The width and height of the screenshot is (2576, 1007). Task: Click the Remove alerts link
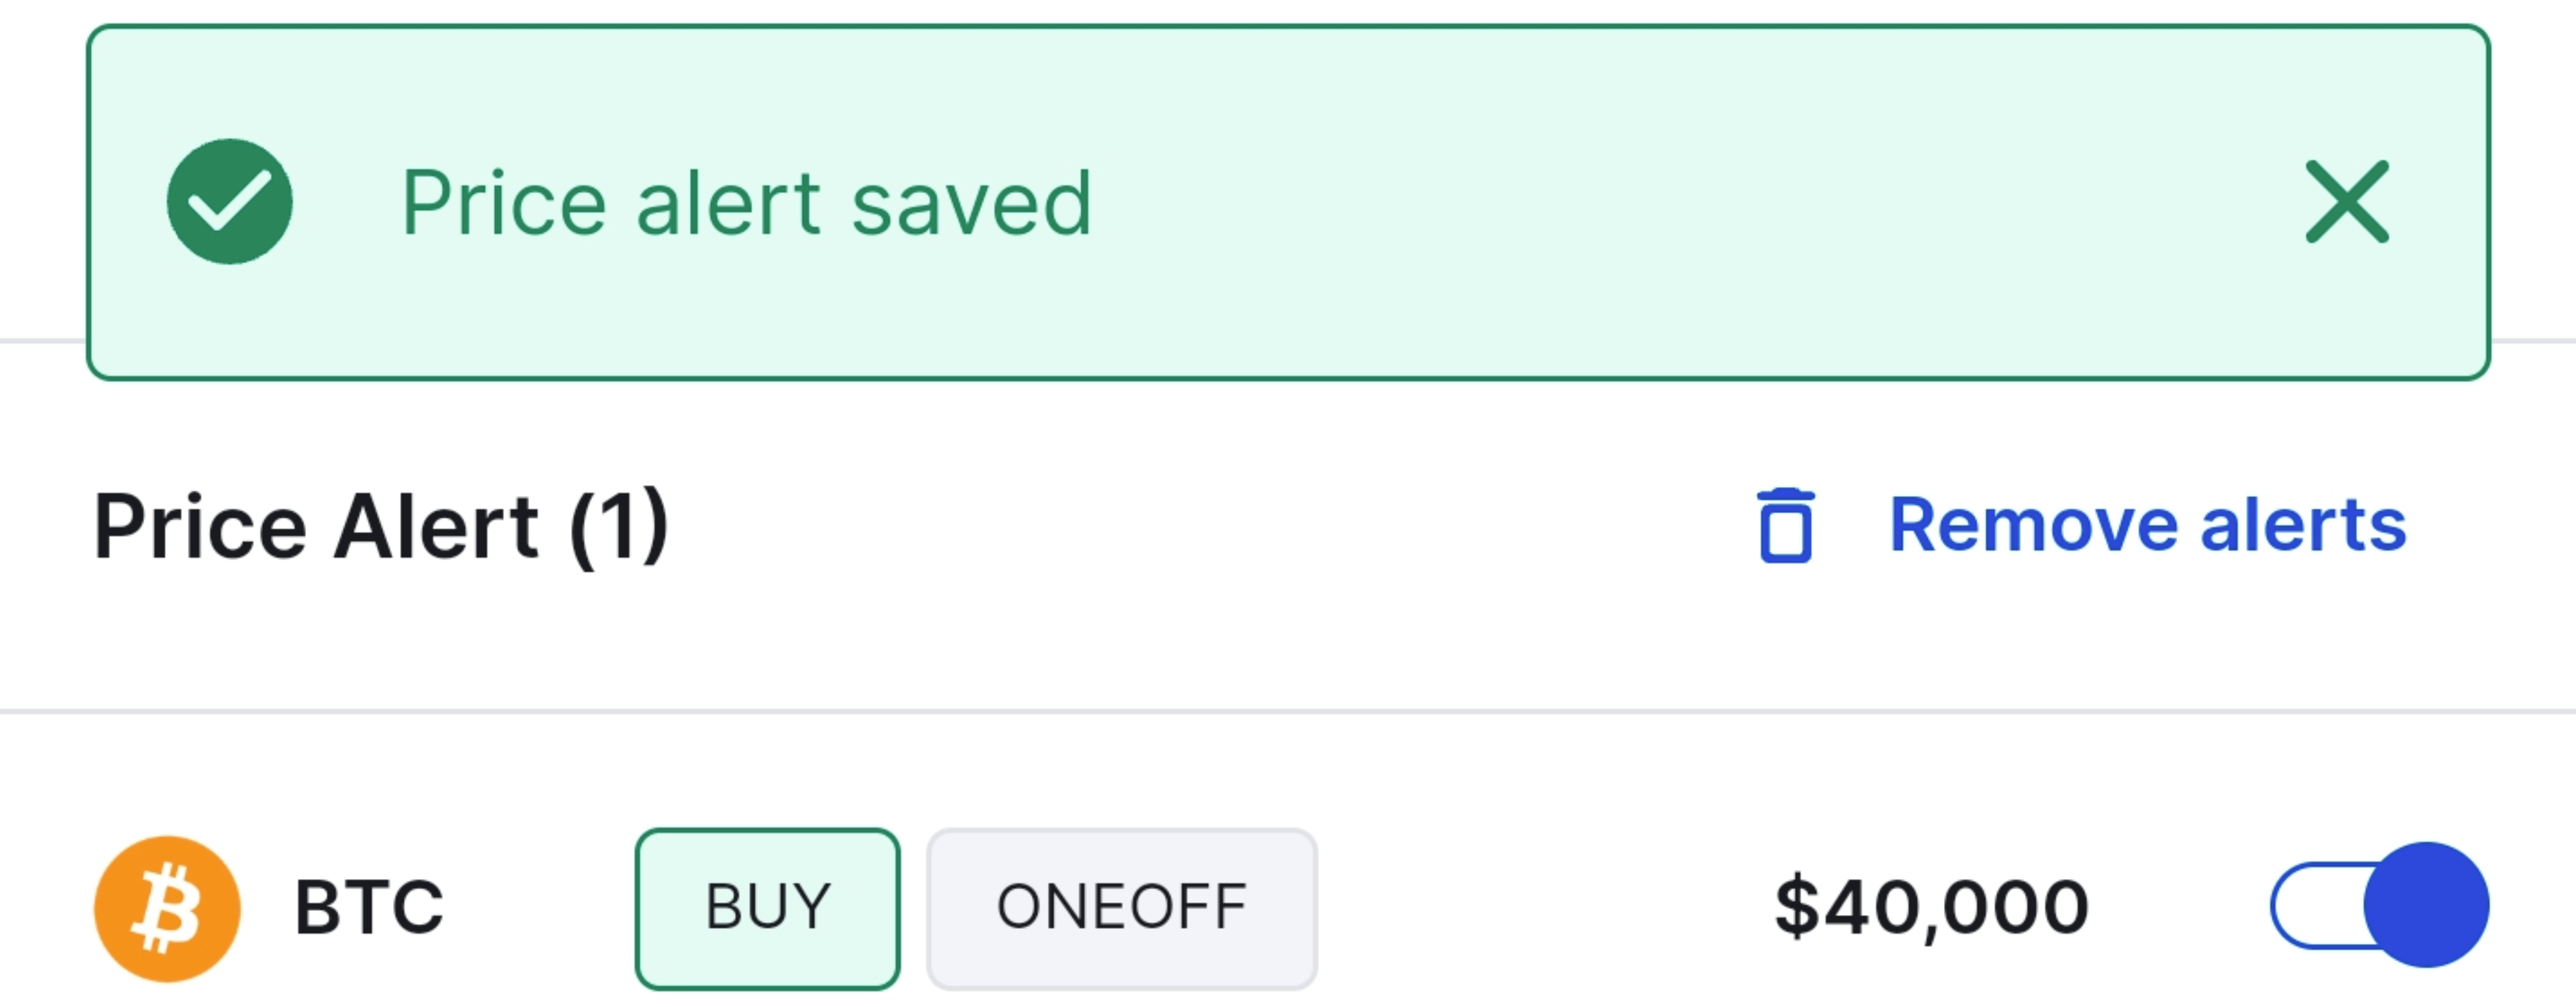(2146, 526)
